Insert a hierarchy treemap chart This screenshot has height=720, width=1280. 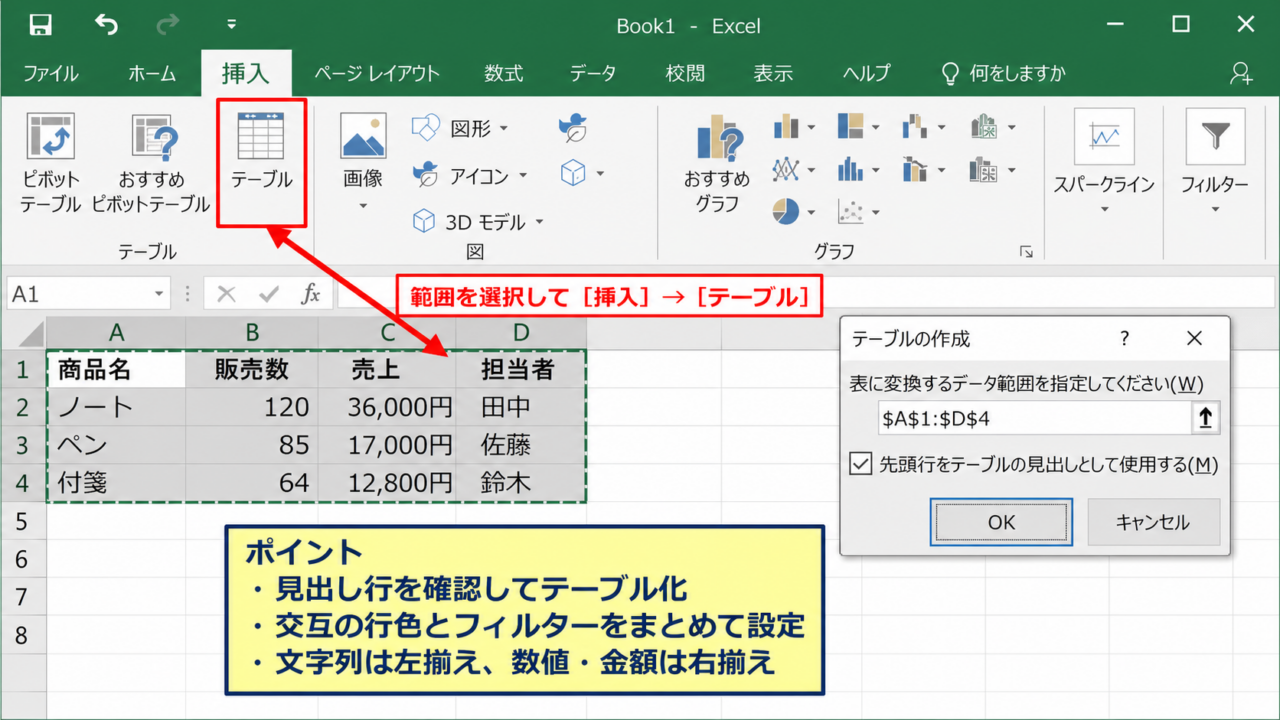[x=858, y=127]
